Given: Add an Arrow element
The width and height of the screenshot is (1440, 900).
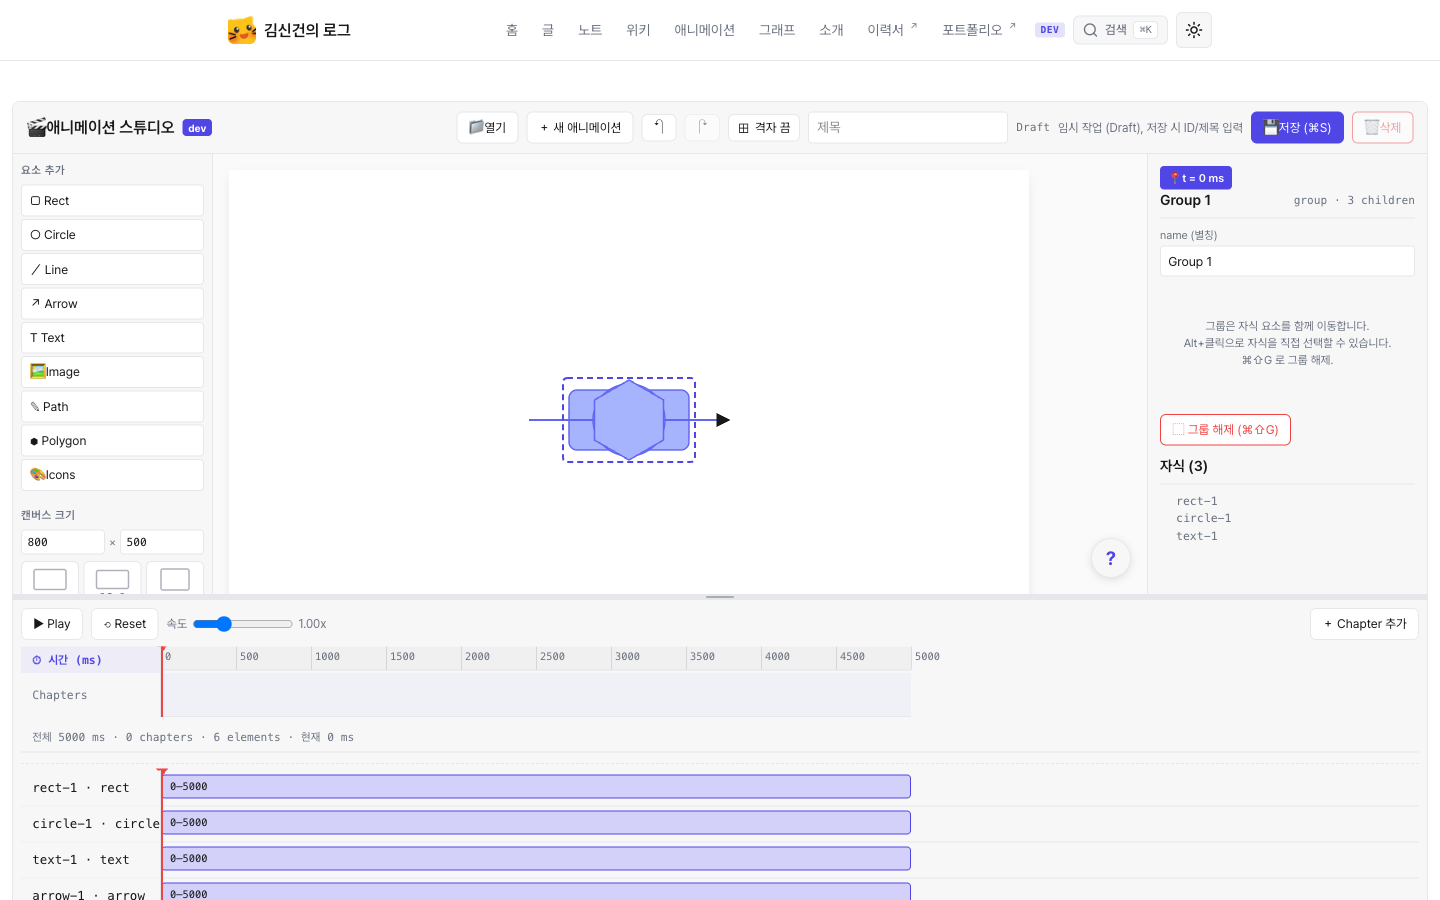Looking at the screenshot, I should coord(112,304).
